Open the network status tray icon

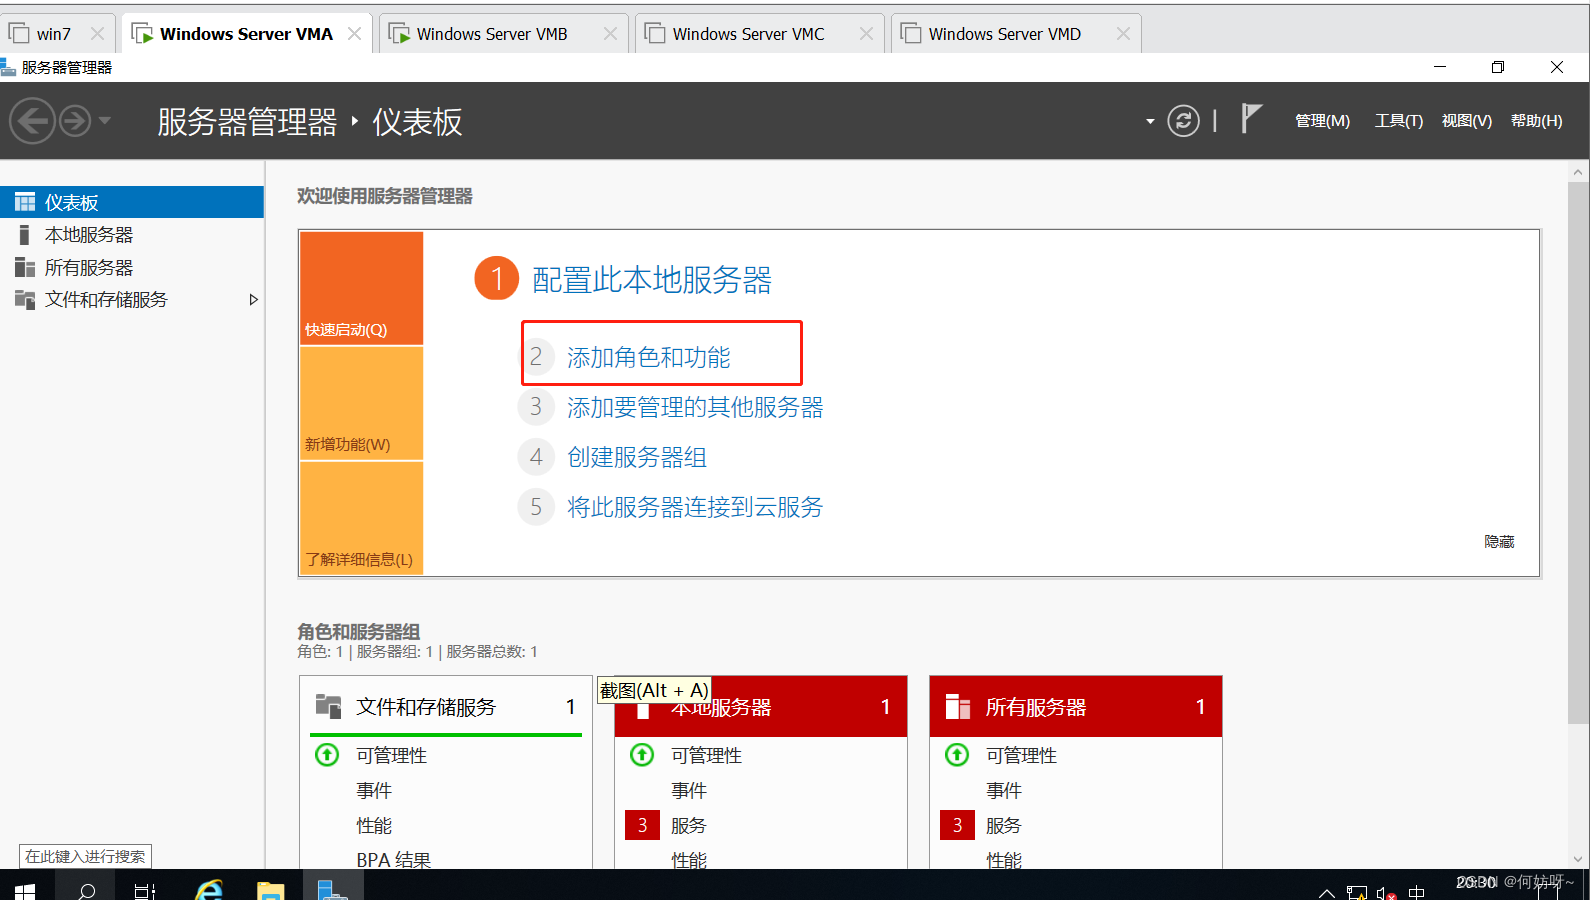pyautogui.click(x=1357, y=892)
